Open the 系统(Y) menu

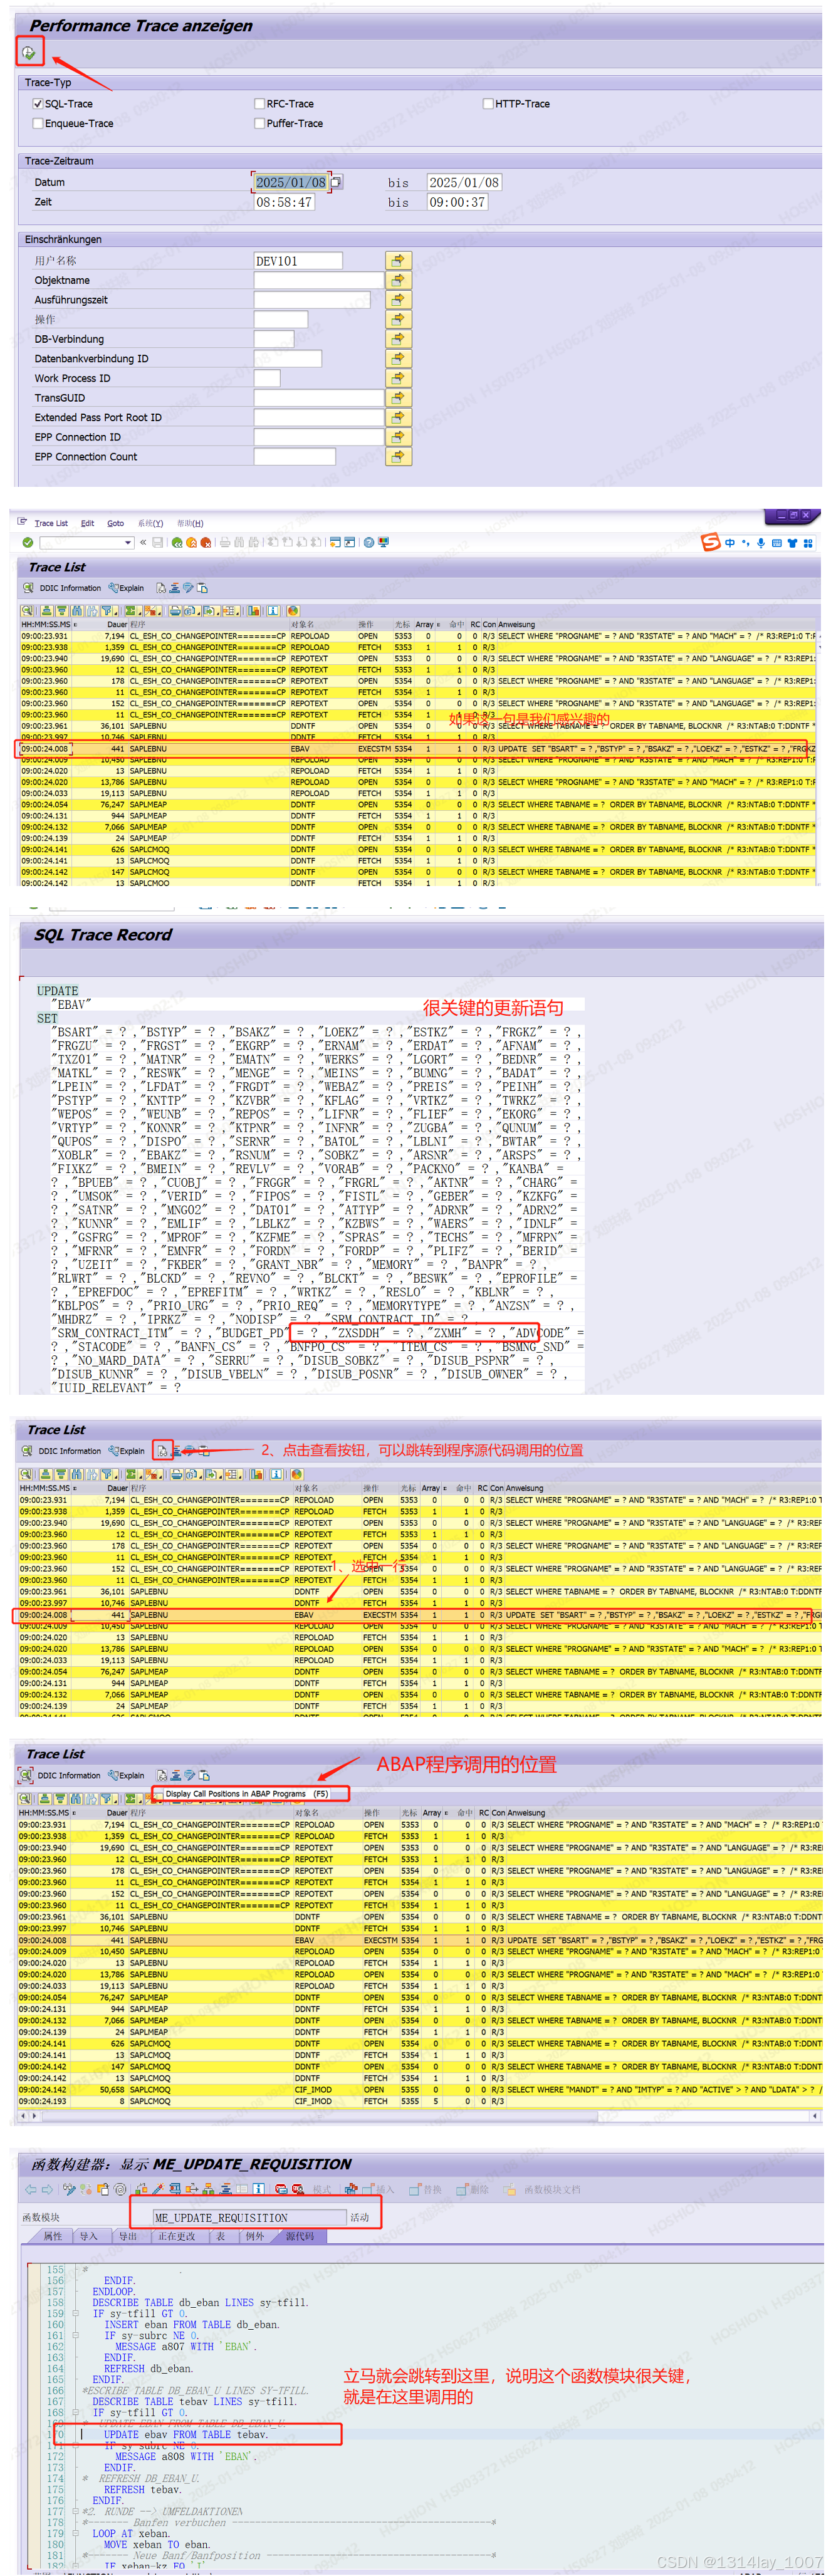150,523
